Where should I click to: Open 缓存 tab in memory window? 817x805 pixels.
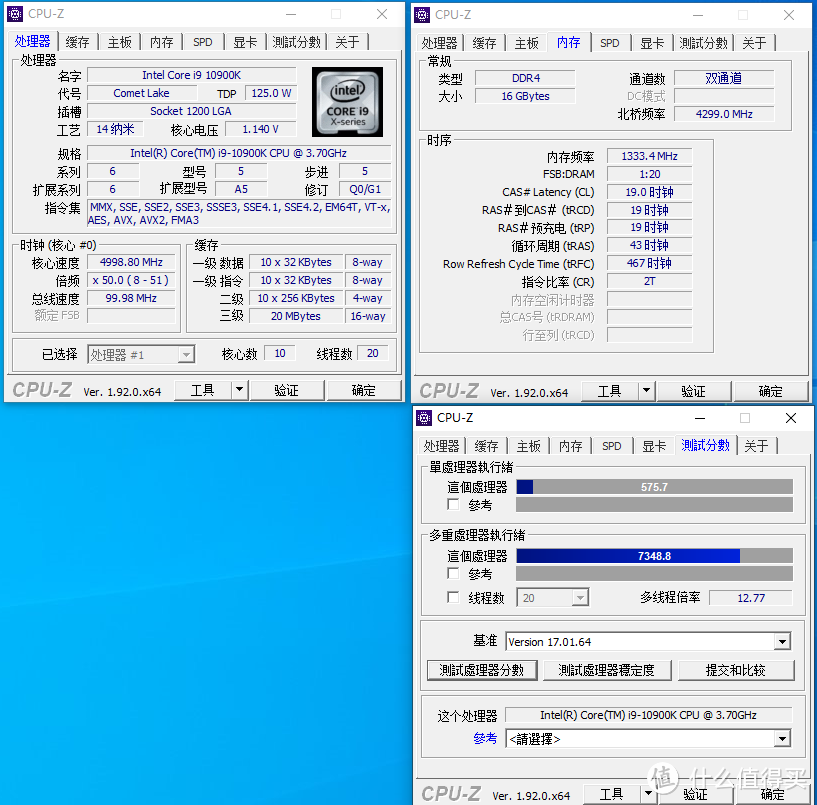(x=485, y=43)
